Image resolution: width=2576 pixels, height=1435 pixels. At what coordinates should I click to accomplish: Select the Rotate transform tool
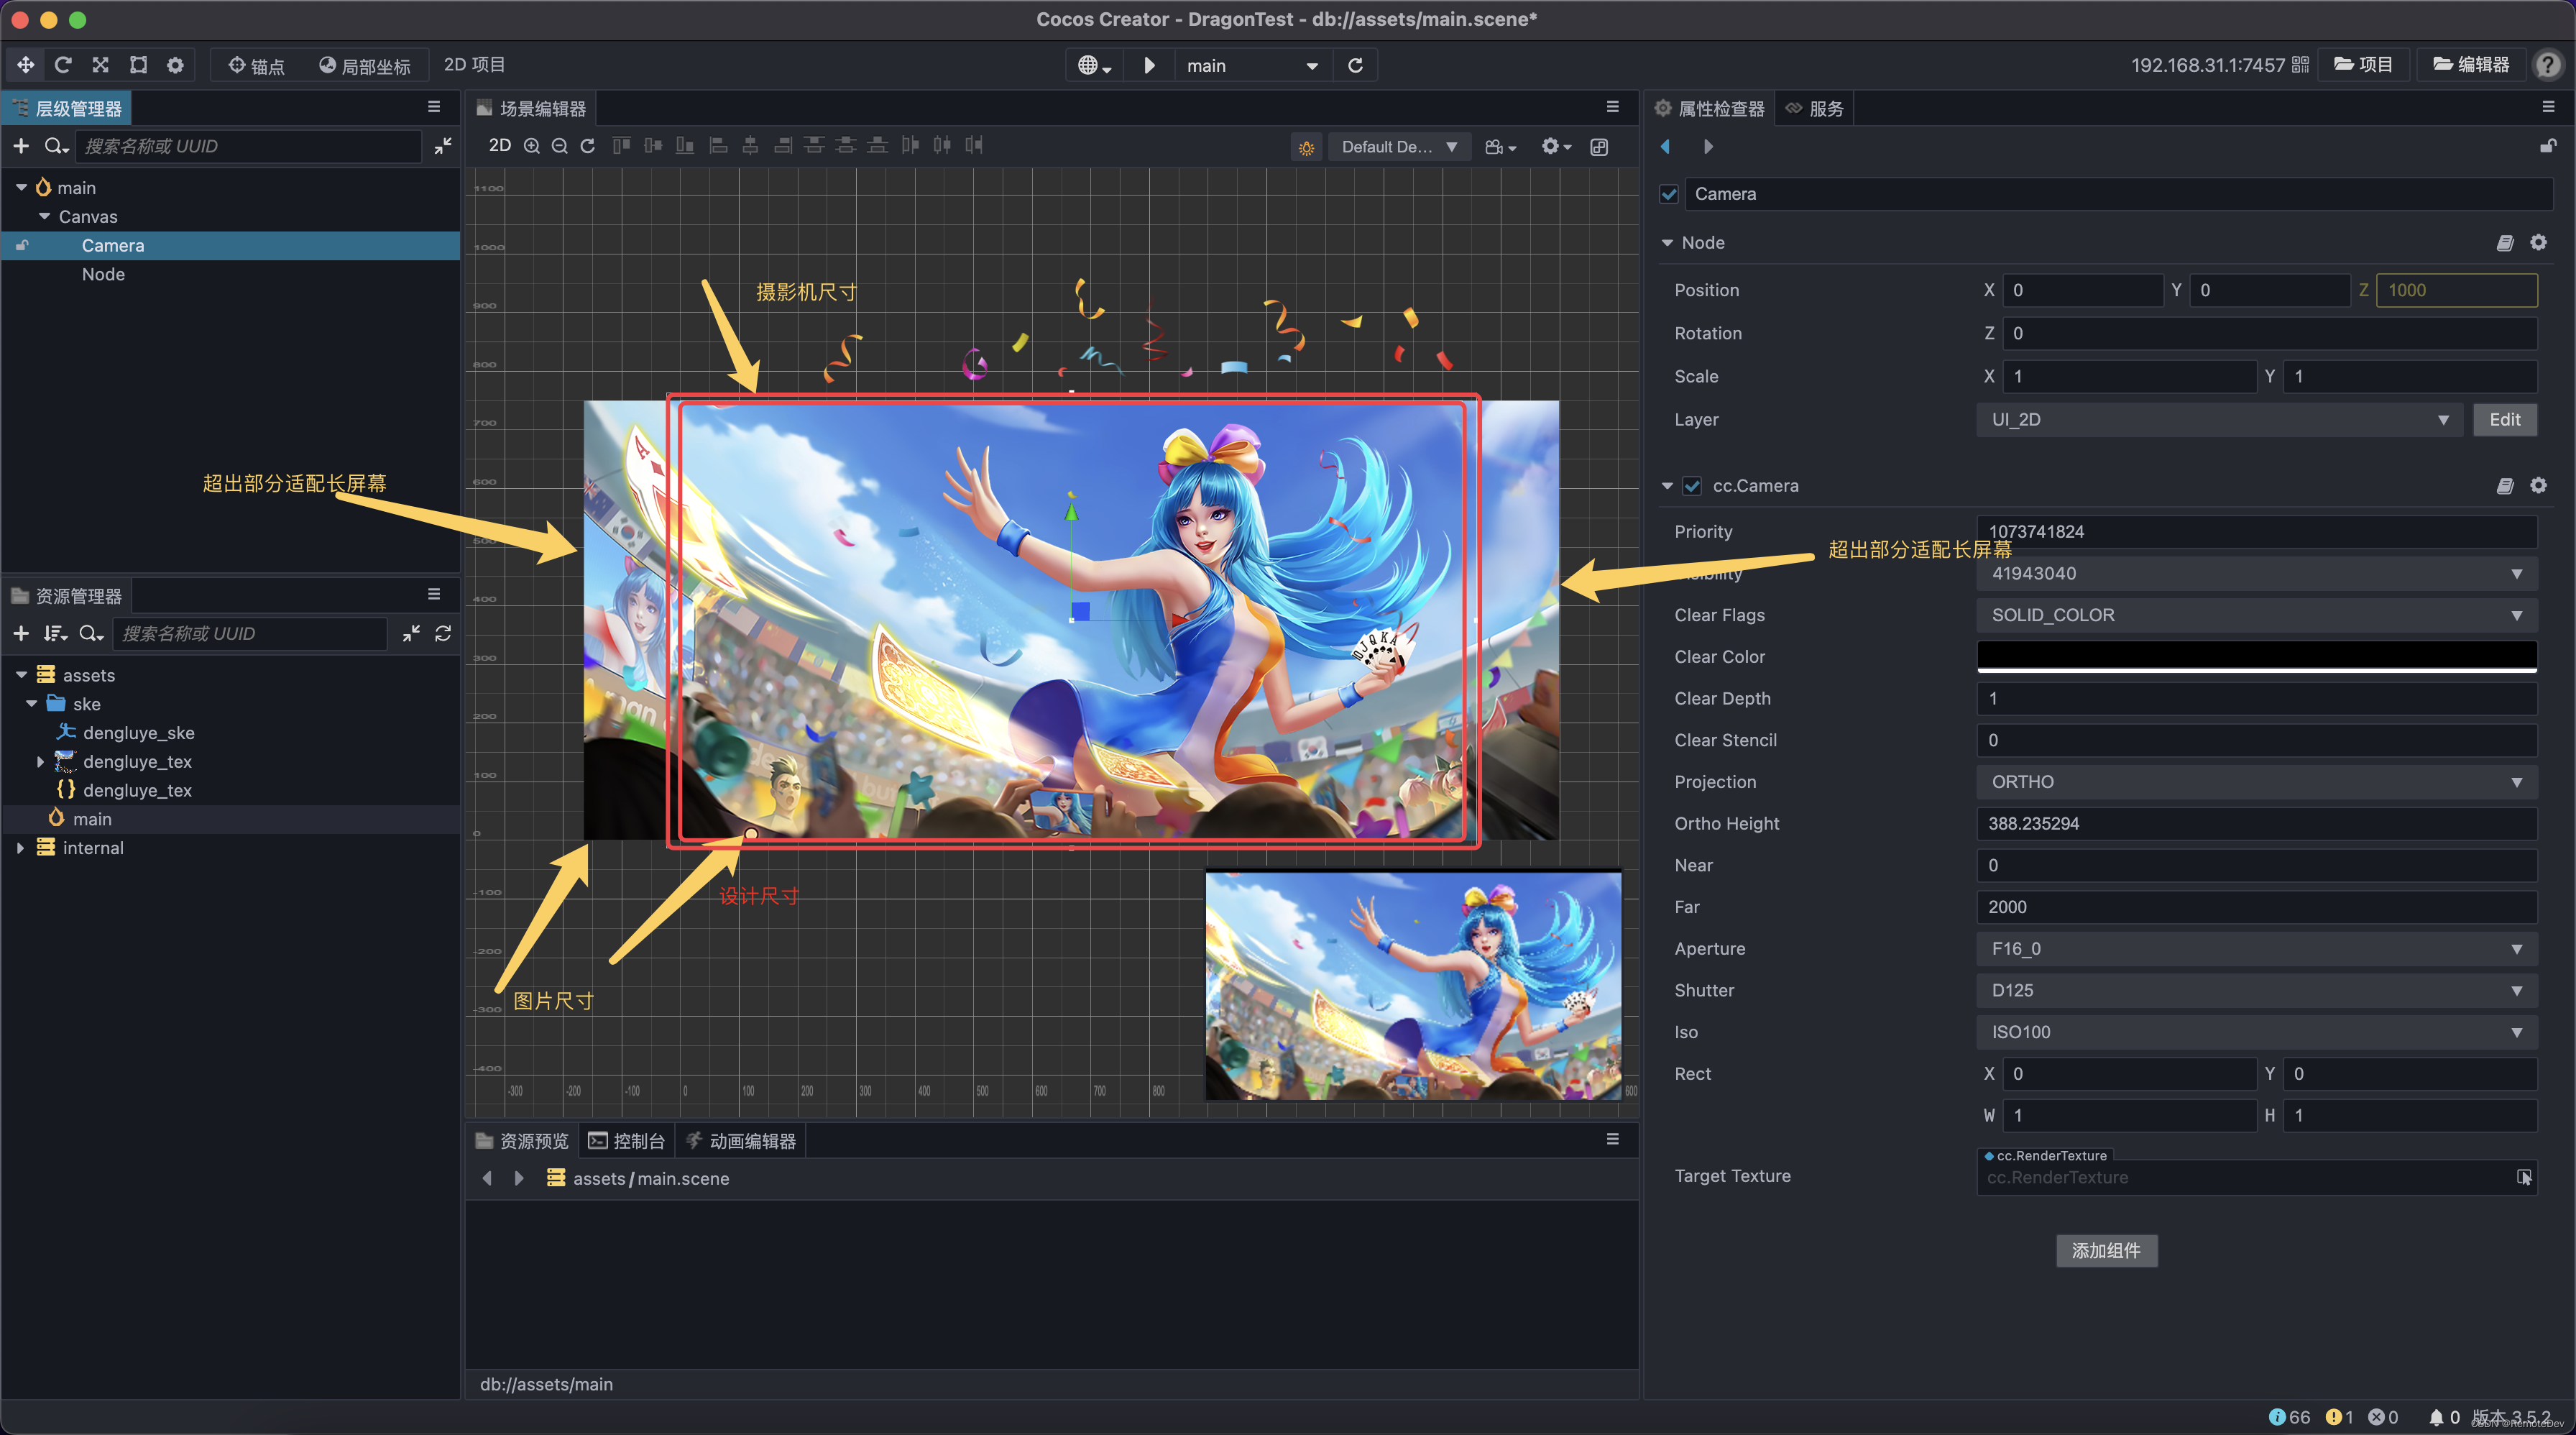click(x=63, y=65)
